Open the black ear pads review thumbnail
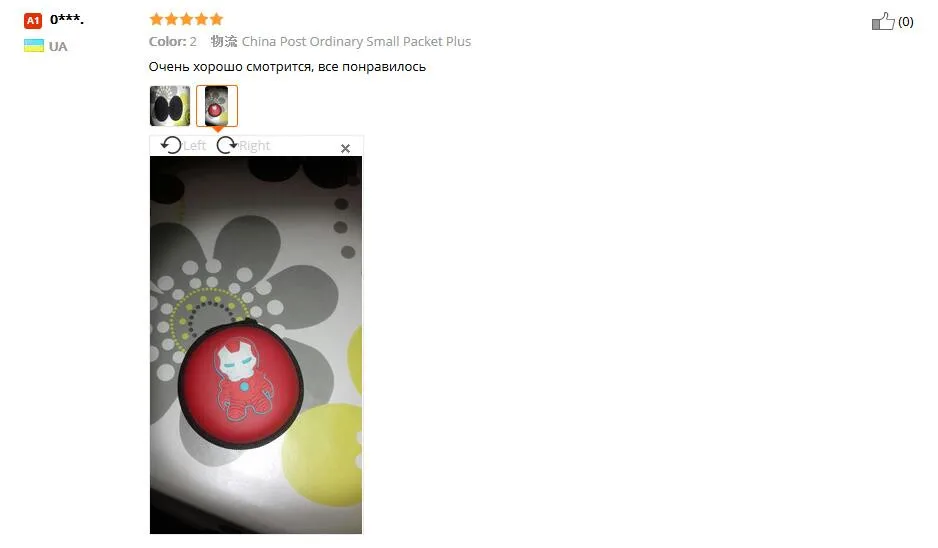The height and width of the screenshot is (548, 938). (170, 106)
